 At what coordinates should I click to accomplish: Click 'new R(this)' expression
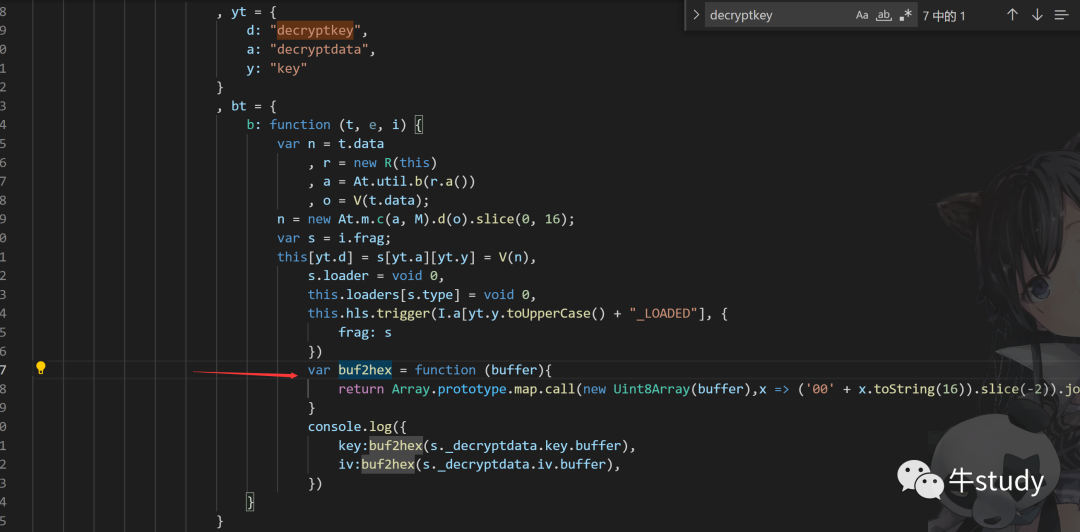tap(396, 163)
